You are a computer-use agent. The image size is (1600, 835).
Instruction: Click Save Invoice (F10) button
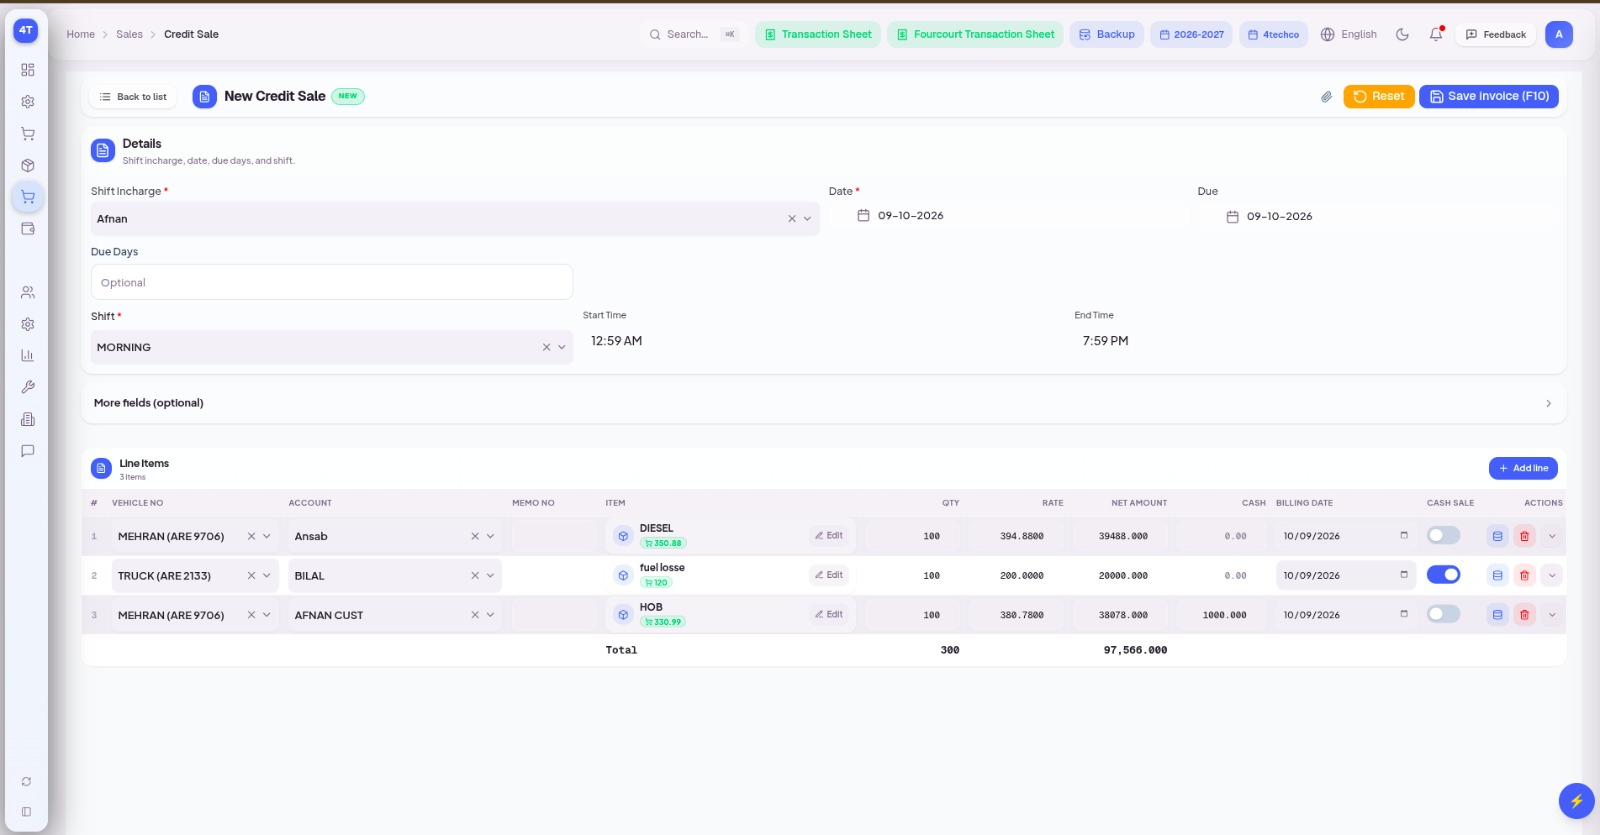[1489, 96]
